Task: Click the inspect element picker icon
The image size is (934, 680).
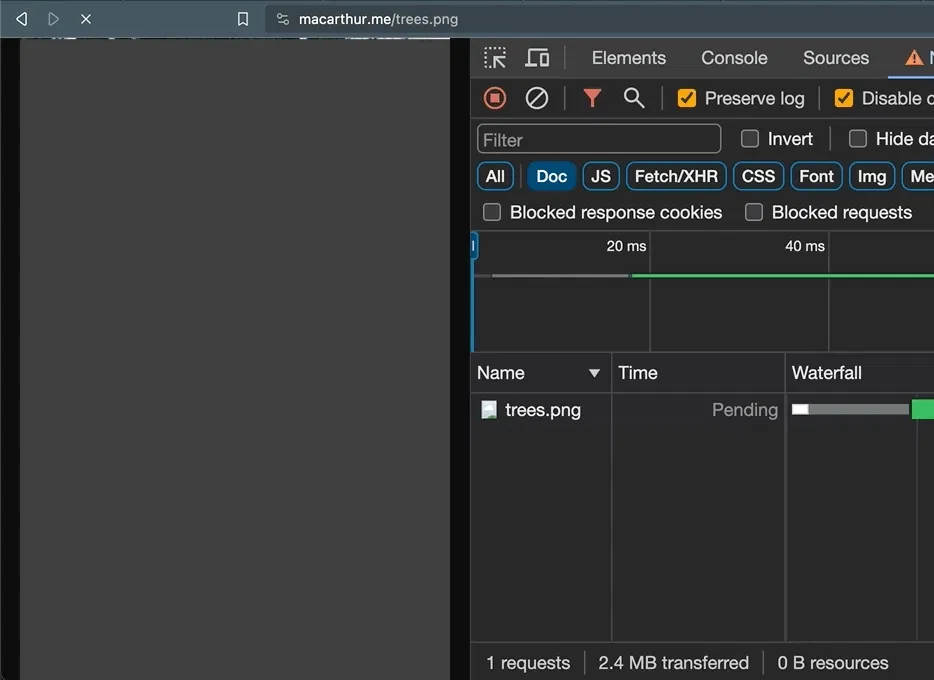Action: point(495,58)
